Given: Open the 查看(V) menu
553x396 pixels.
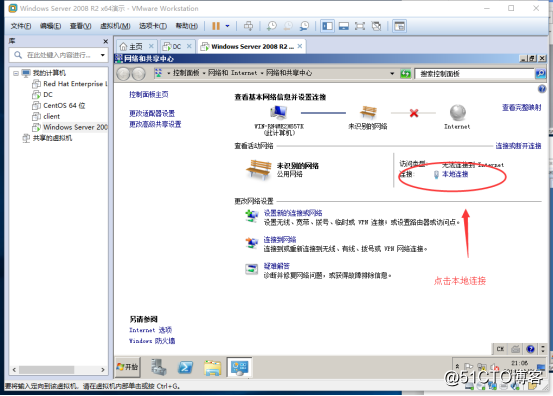Looking at the screenshot, I should point(80,26).
